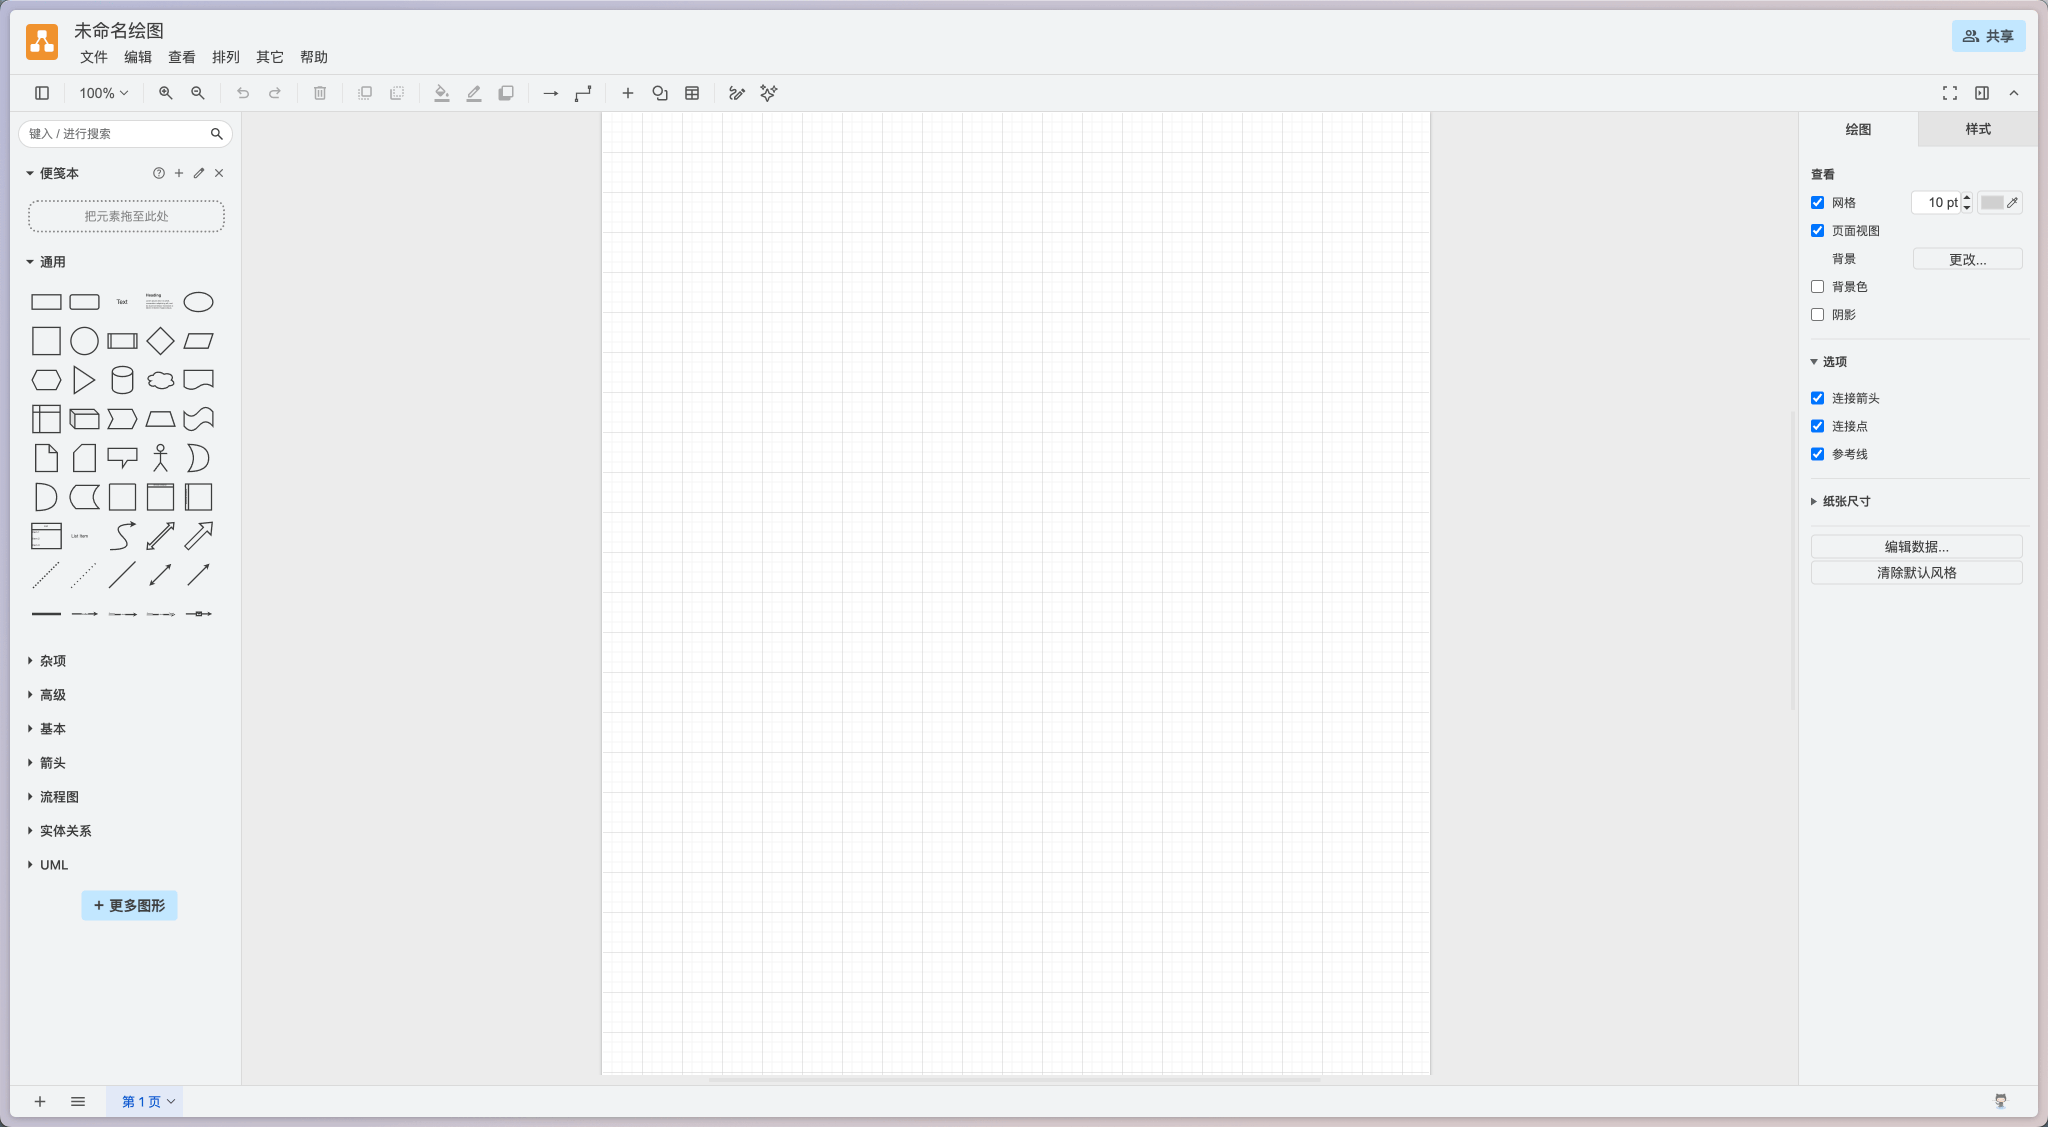Click the waypoints connector style icon
Screen dimensions: 2048x1128
point(583,93)
